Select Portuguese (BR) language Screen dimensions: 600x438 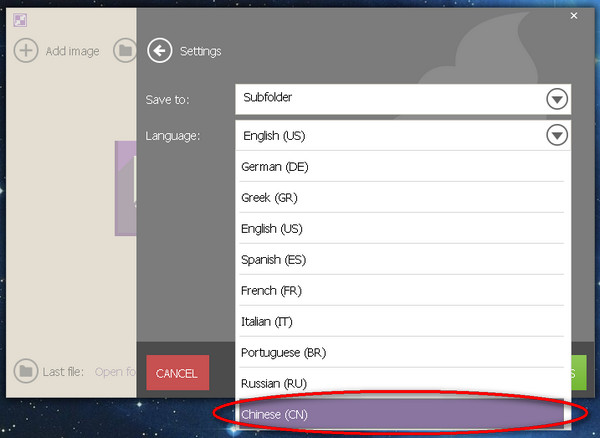402,352
